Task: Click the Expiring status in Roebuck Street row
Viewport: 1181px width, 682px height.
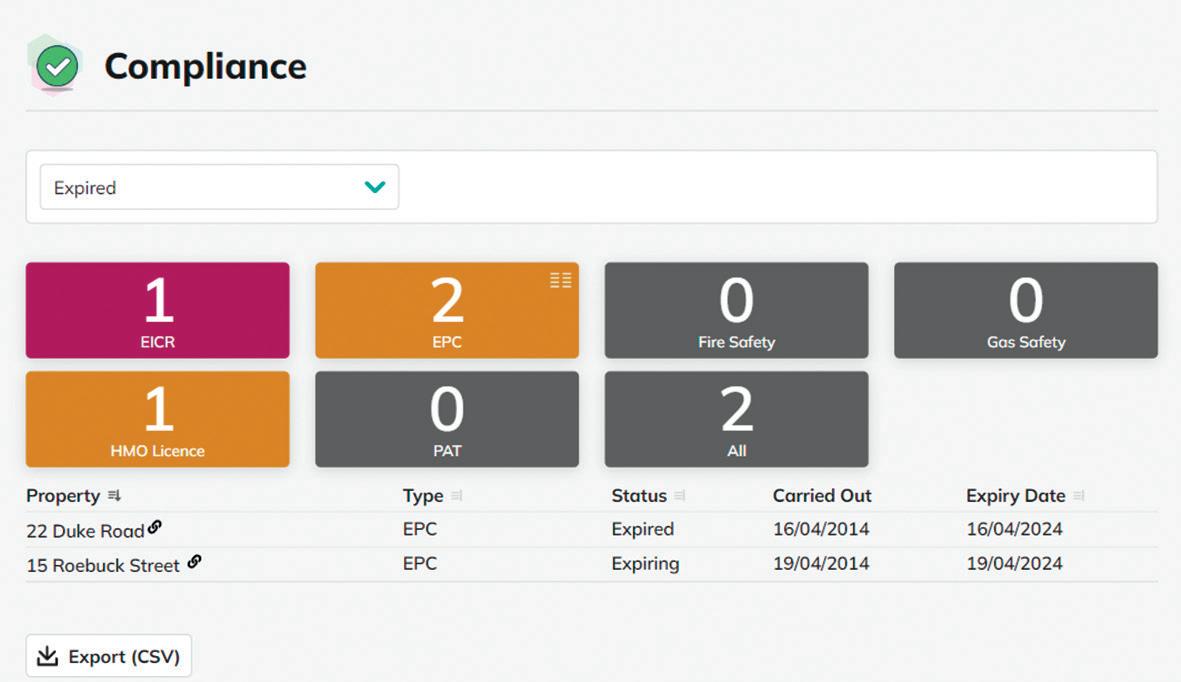Action: [x=645, y=564]
